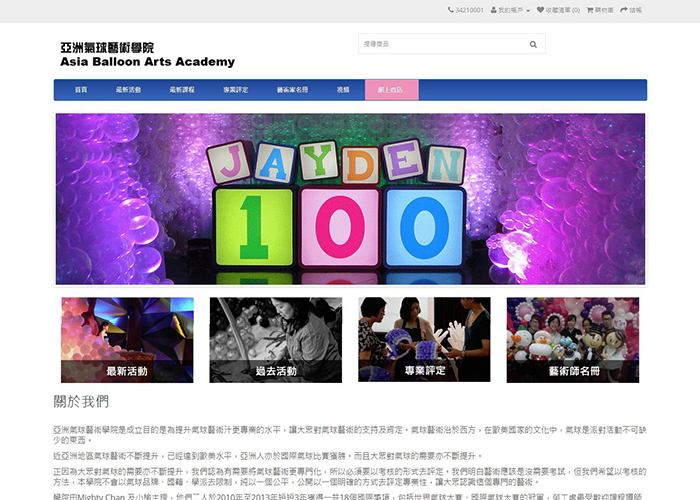Open the shopping cart icon 購物車
The width and height of the screenshot is (700, 500).
590,9
